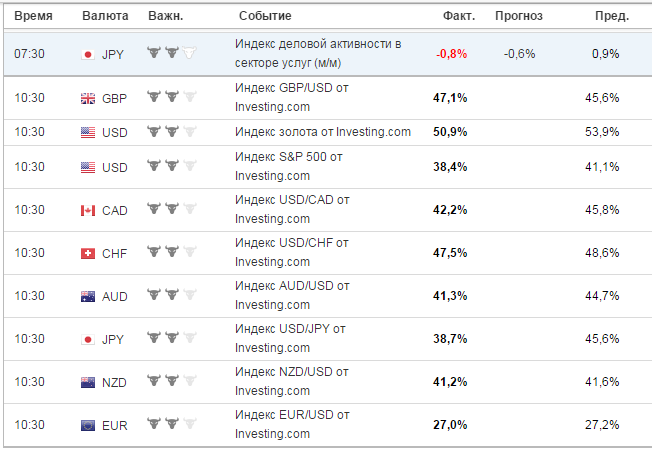Click the Japan flag icon in the 07:30 row

pos(88,54)
